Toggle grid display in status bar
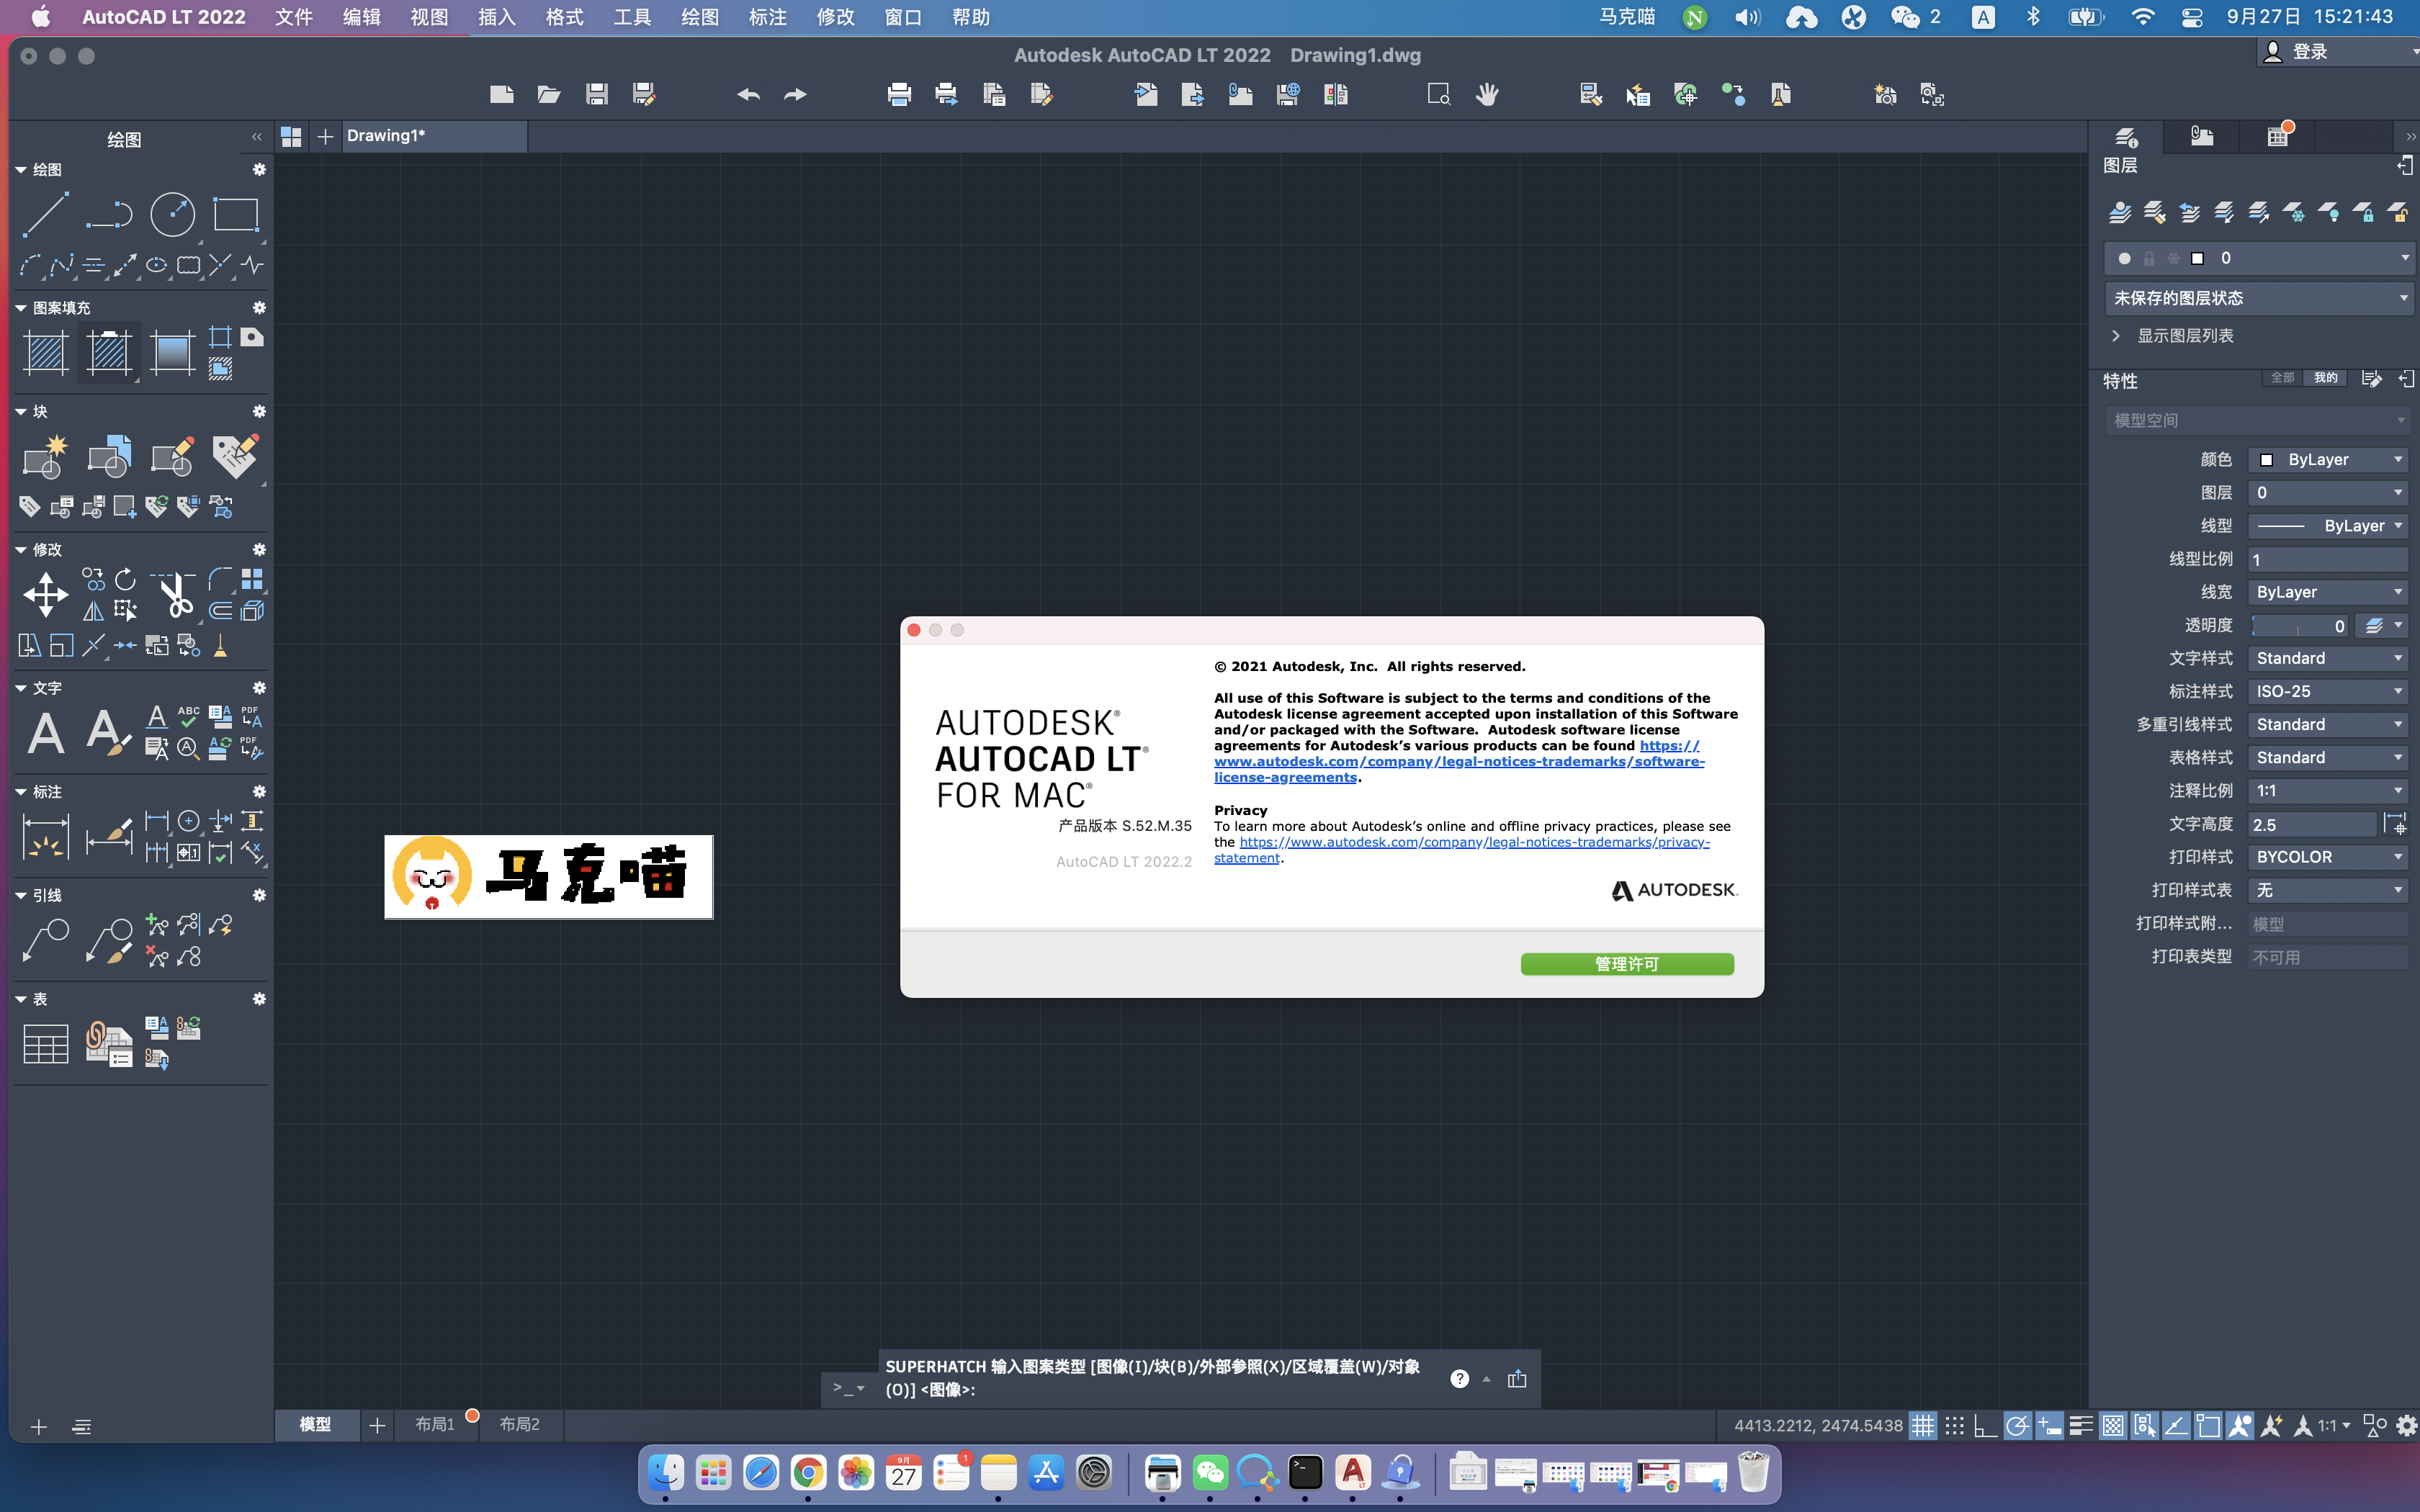Screen dimensions: 2420x1512 click(x=1922, y=1426)
